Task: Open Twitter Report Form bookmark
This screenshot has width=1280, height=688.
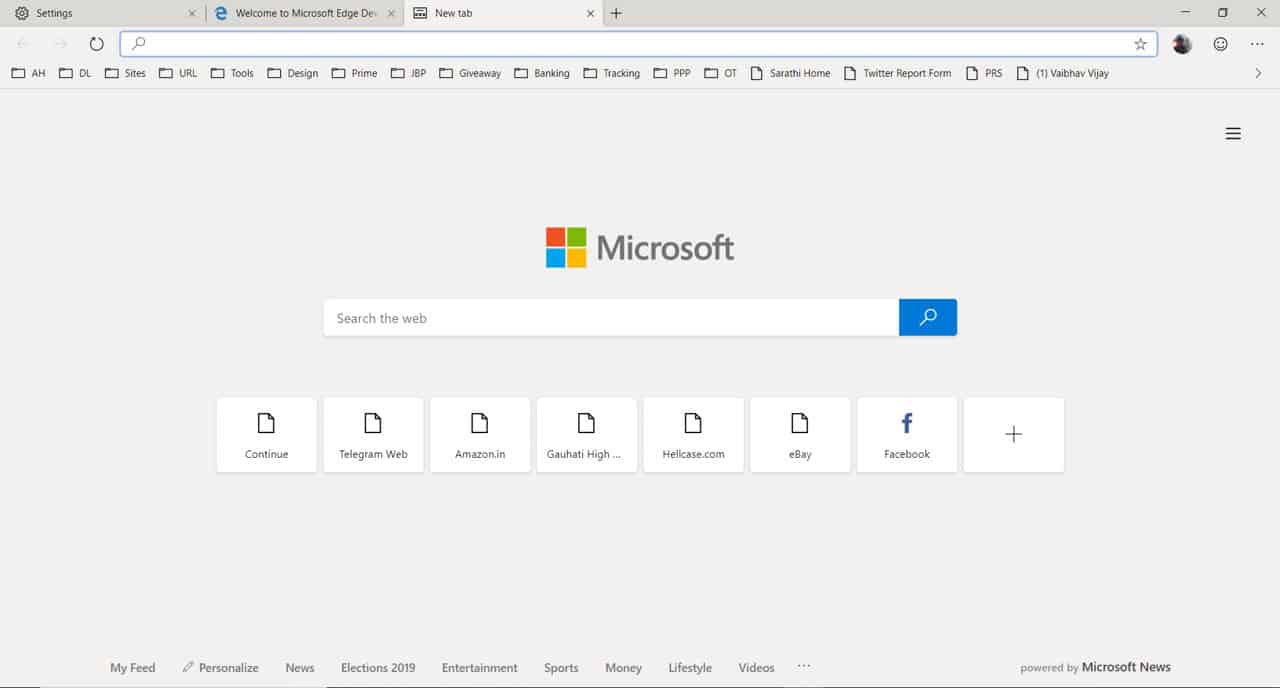Action: point(898,73)
